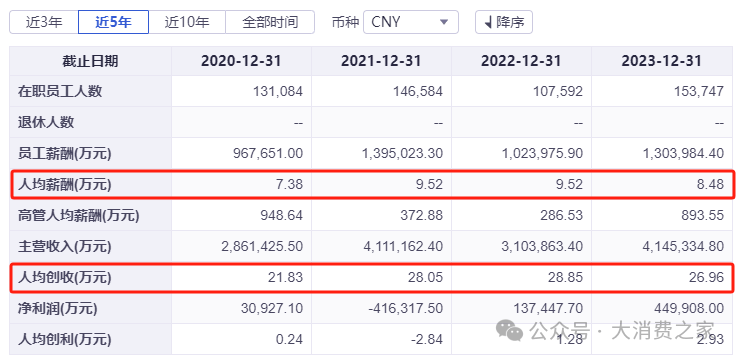Click the 截止日期 header cell

[90, 61]
